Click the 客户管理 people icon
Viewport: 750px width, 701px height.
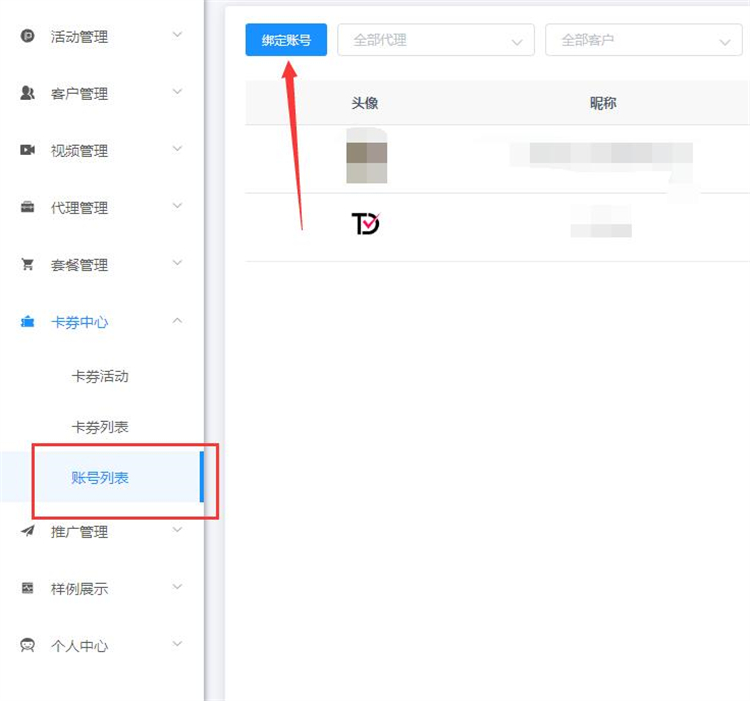click(27, 93)
